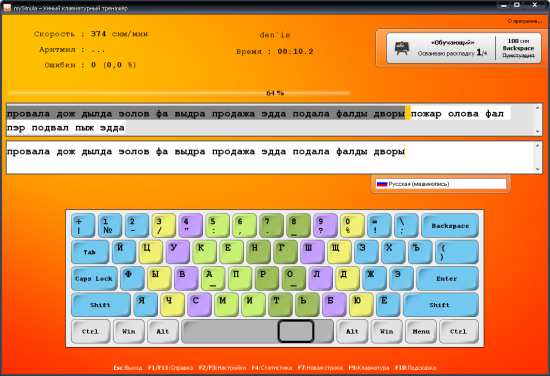Click the 1 № number key
Image resolution: width=550 pixels, height=376 pixels.
(x=110, y=226)
